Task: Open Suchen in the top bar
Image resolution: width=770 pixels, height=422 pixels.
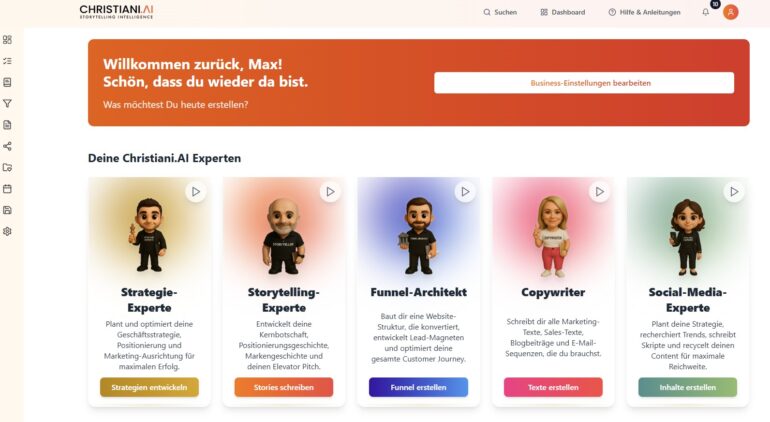Action: (x=500, y=12)
